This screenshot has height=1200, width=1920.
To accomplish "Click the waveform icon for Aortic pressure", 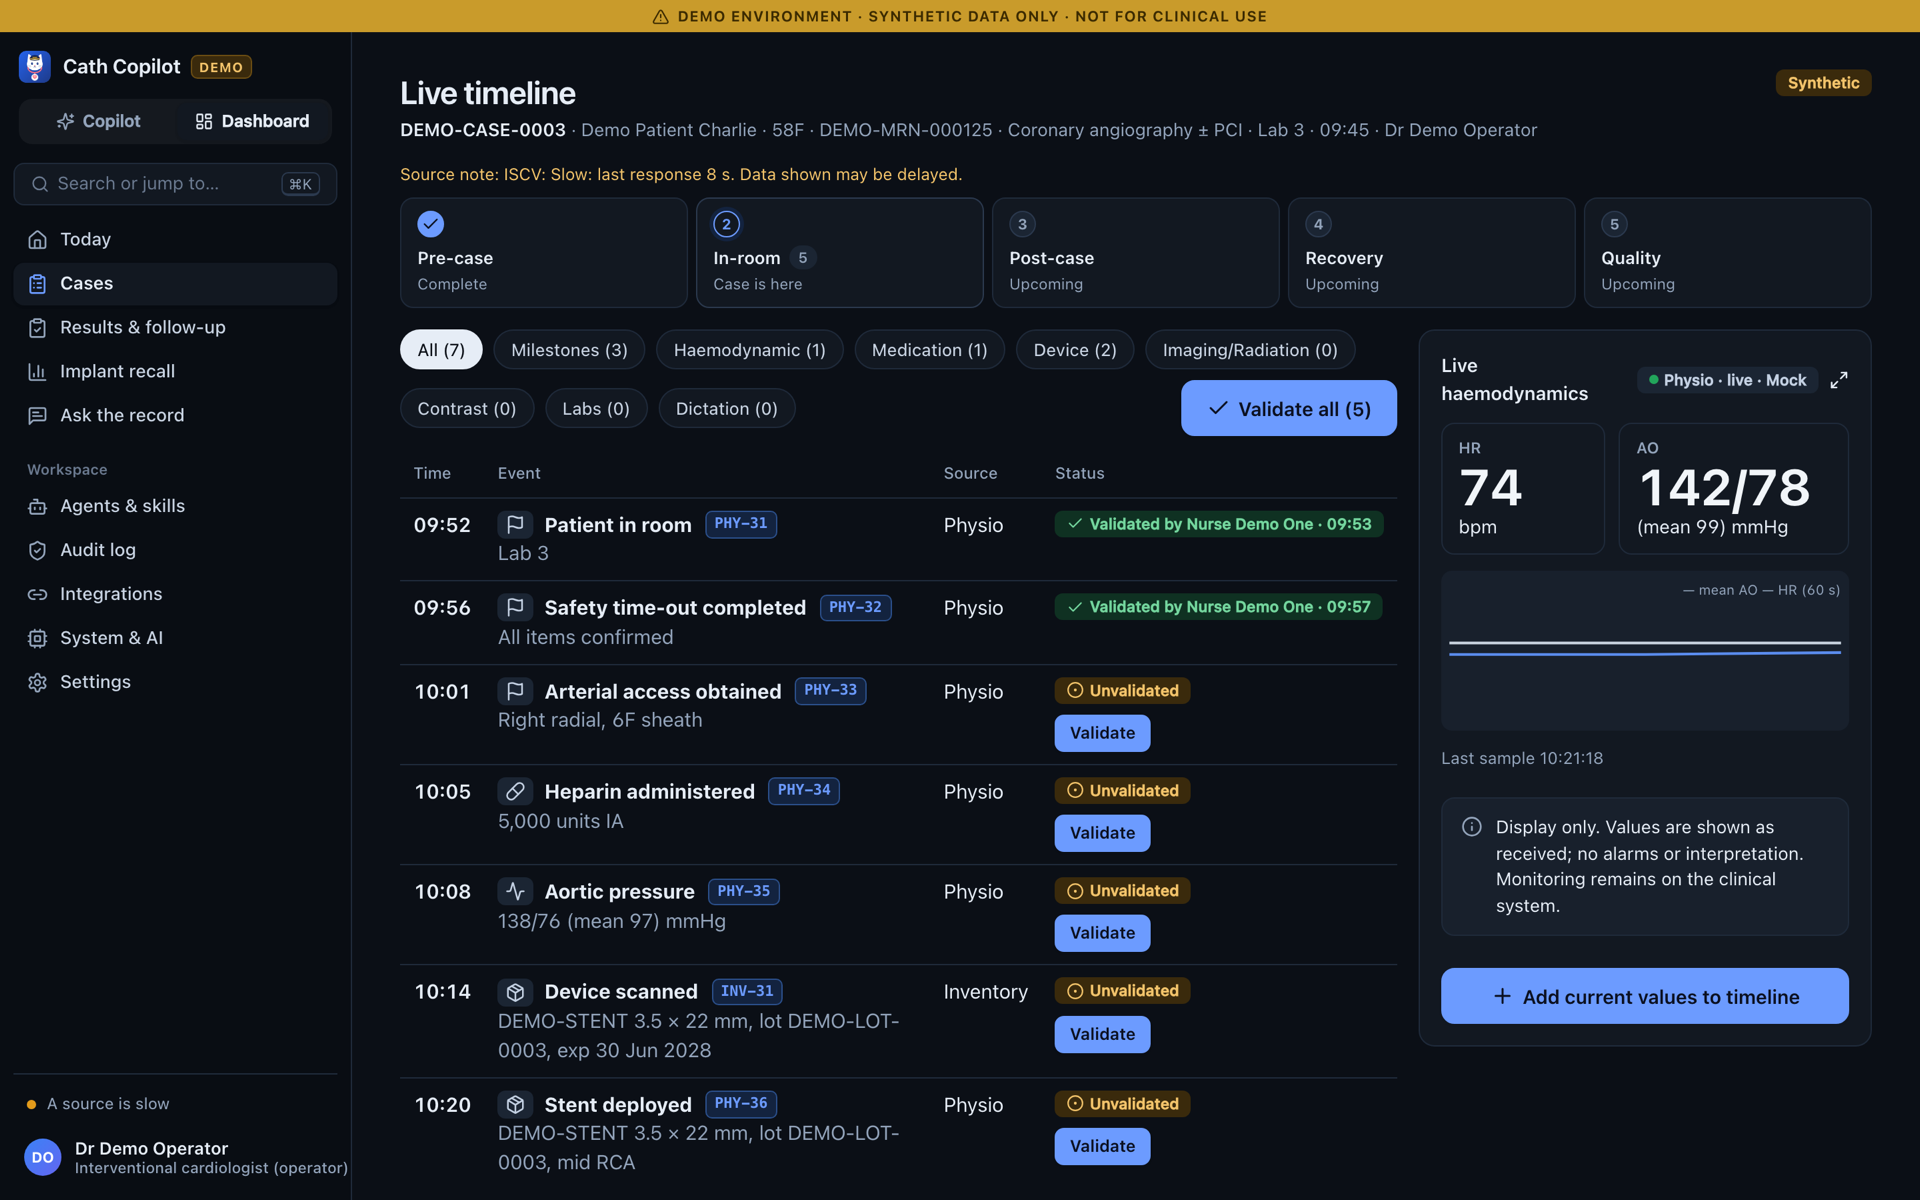I will 515,891.
